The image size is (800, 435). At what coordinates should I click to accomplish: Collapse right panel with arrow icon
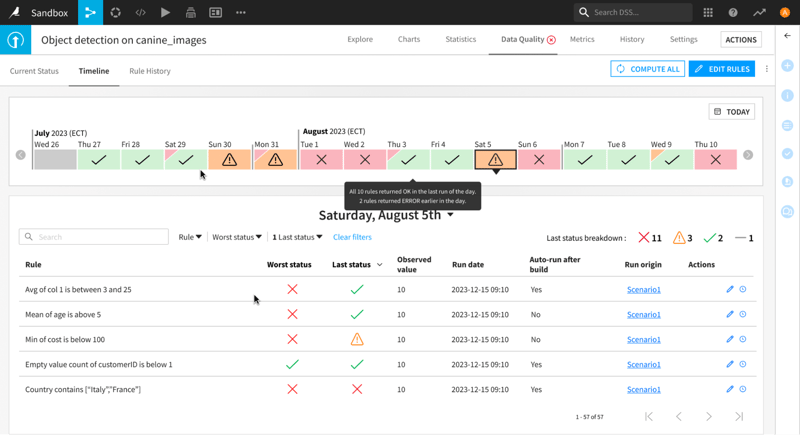pos(787,36)
